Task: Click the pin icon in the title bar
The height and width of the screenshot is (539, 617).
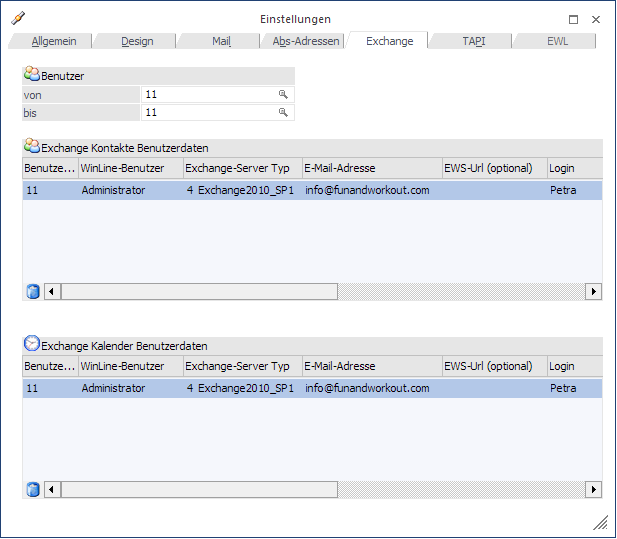Action: point(18,18)
